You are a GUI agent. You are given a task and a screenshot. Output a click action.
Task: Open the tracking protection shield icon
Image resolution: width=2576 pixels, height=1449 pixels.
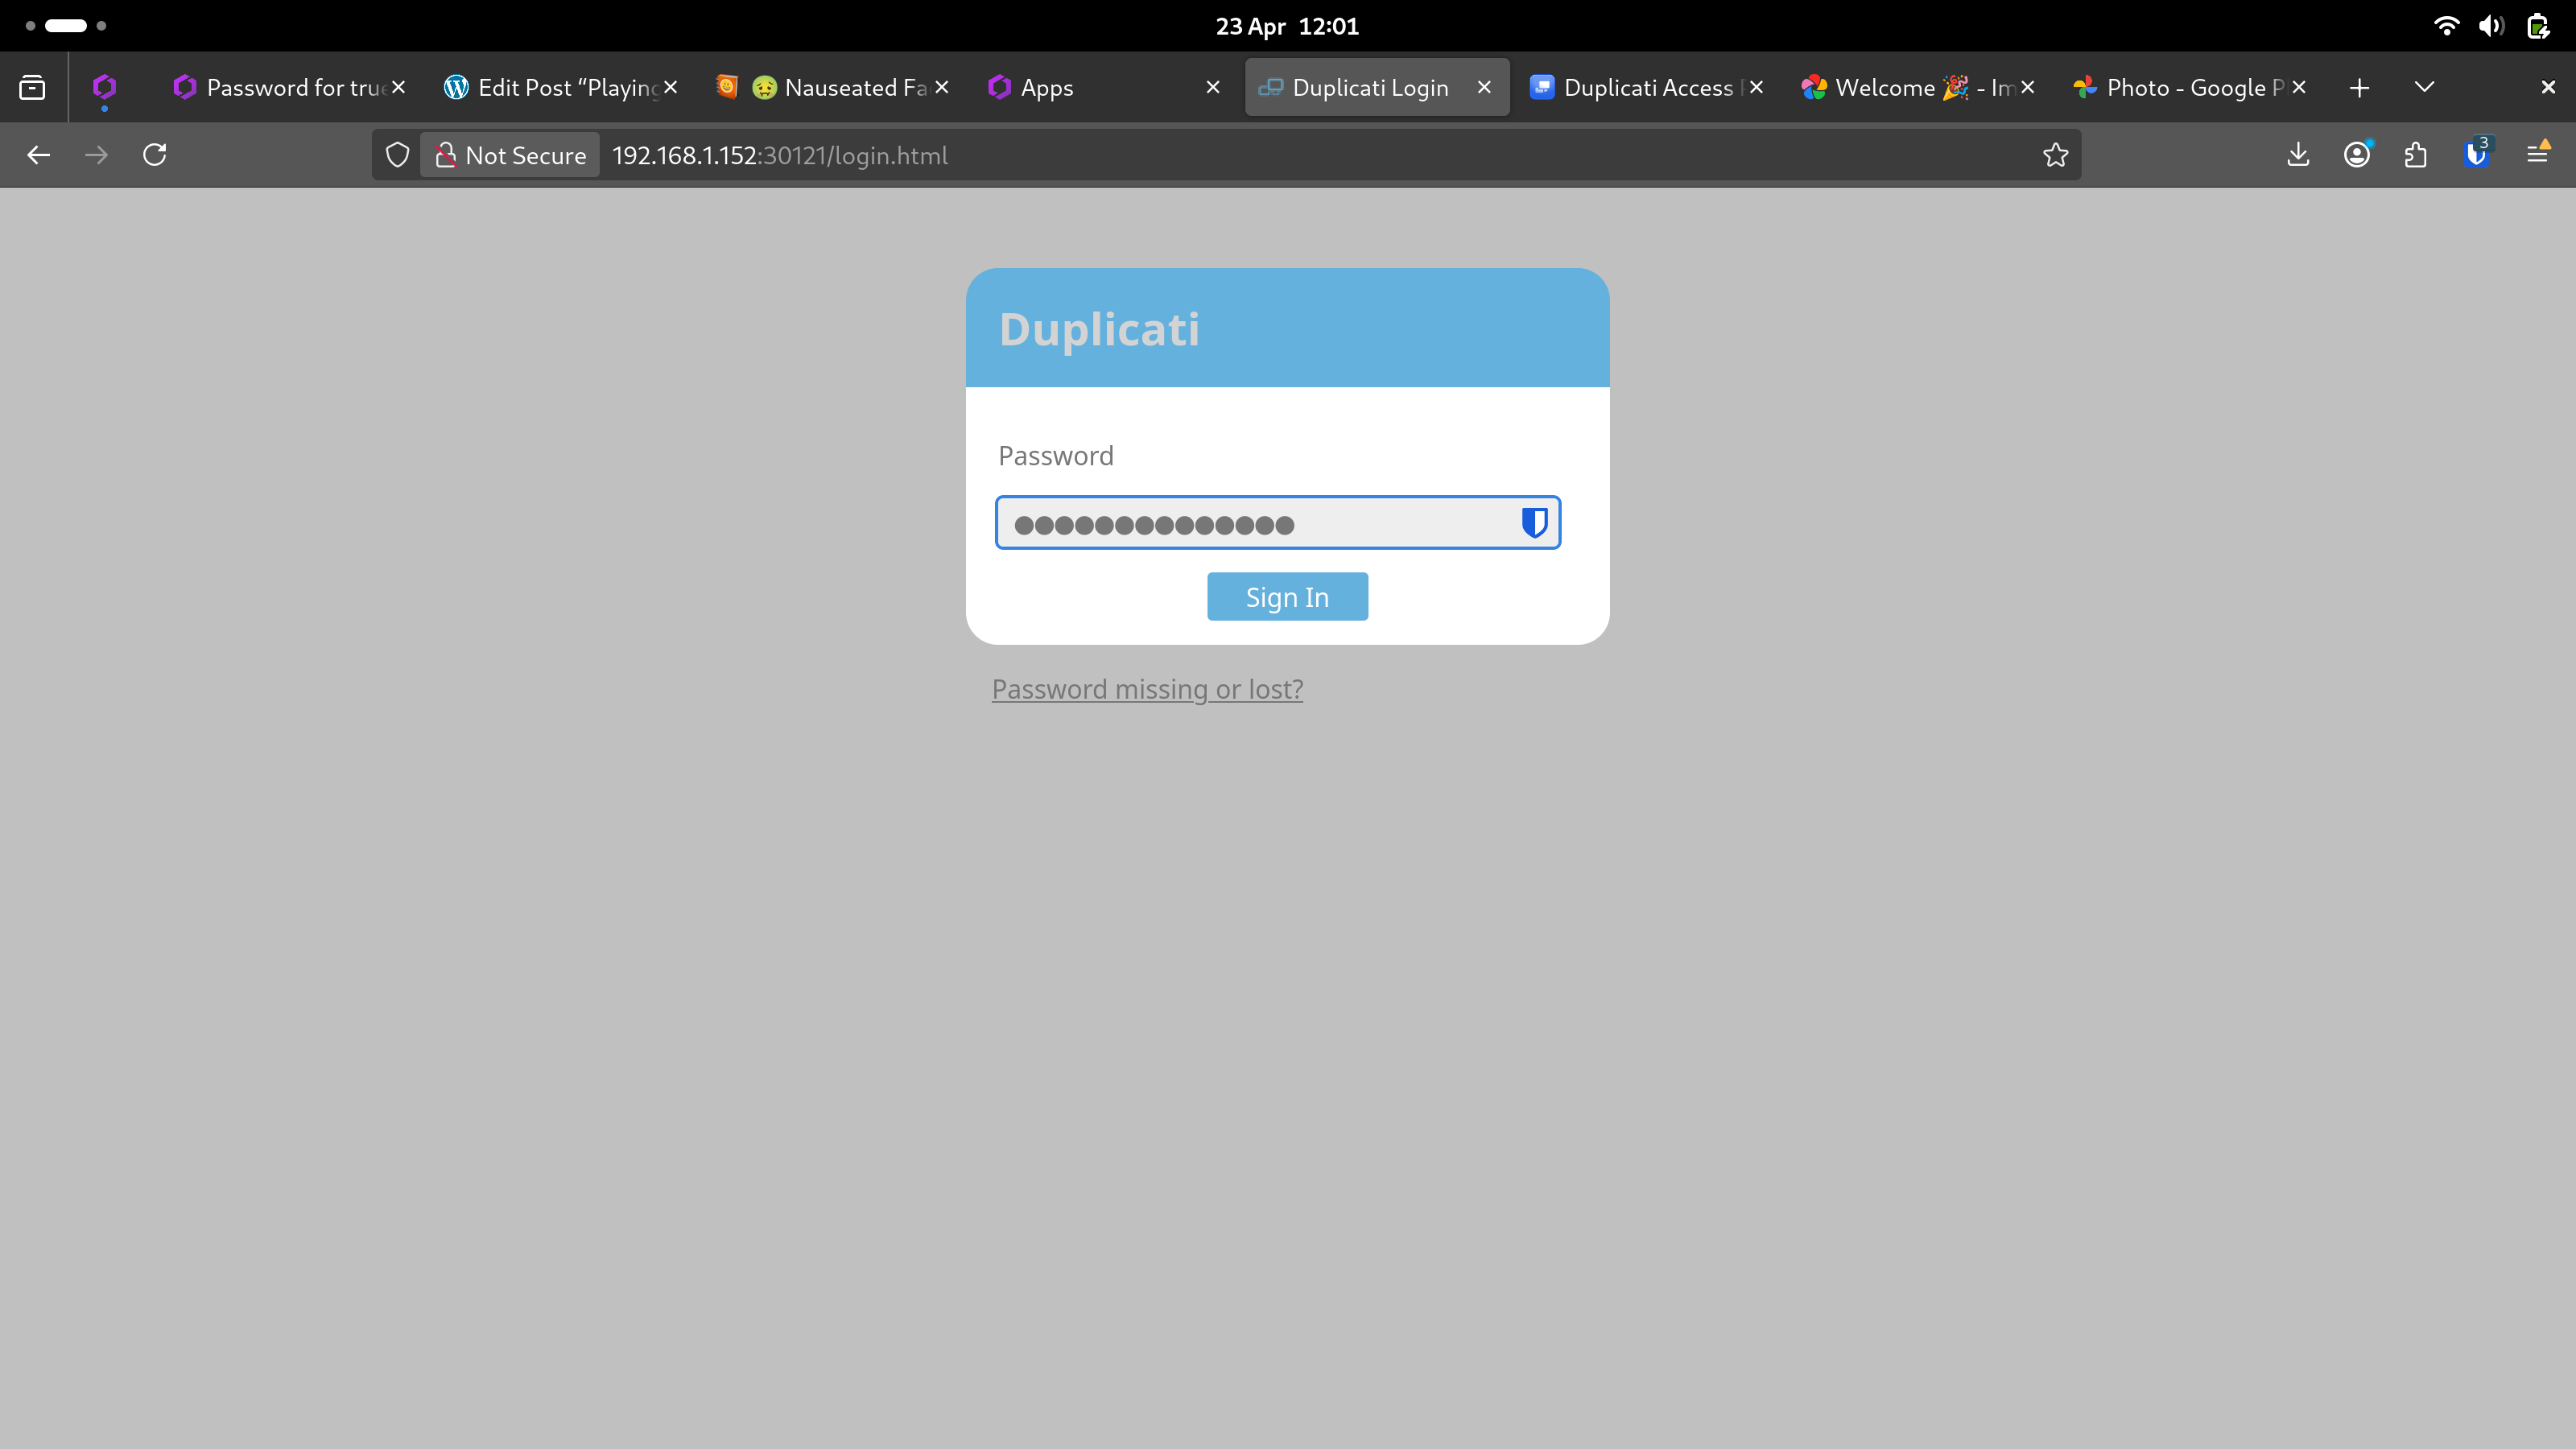click(x=397, y=155)
